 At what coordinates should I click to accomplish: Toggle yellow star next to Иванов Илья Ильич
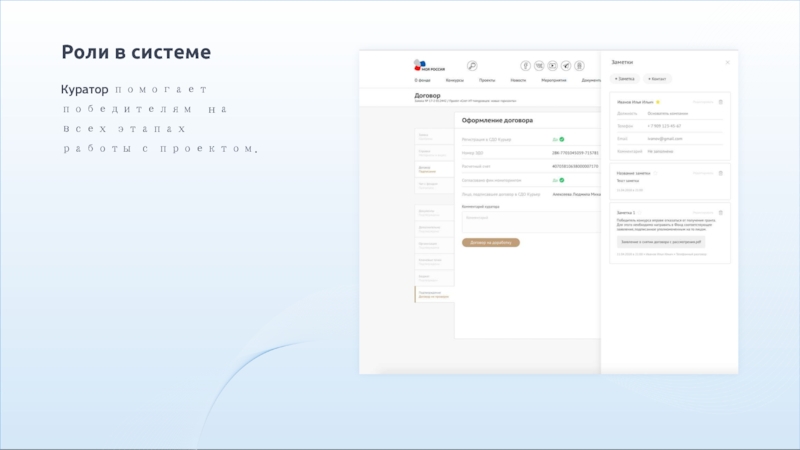pos(658,102)
